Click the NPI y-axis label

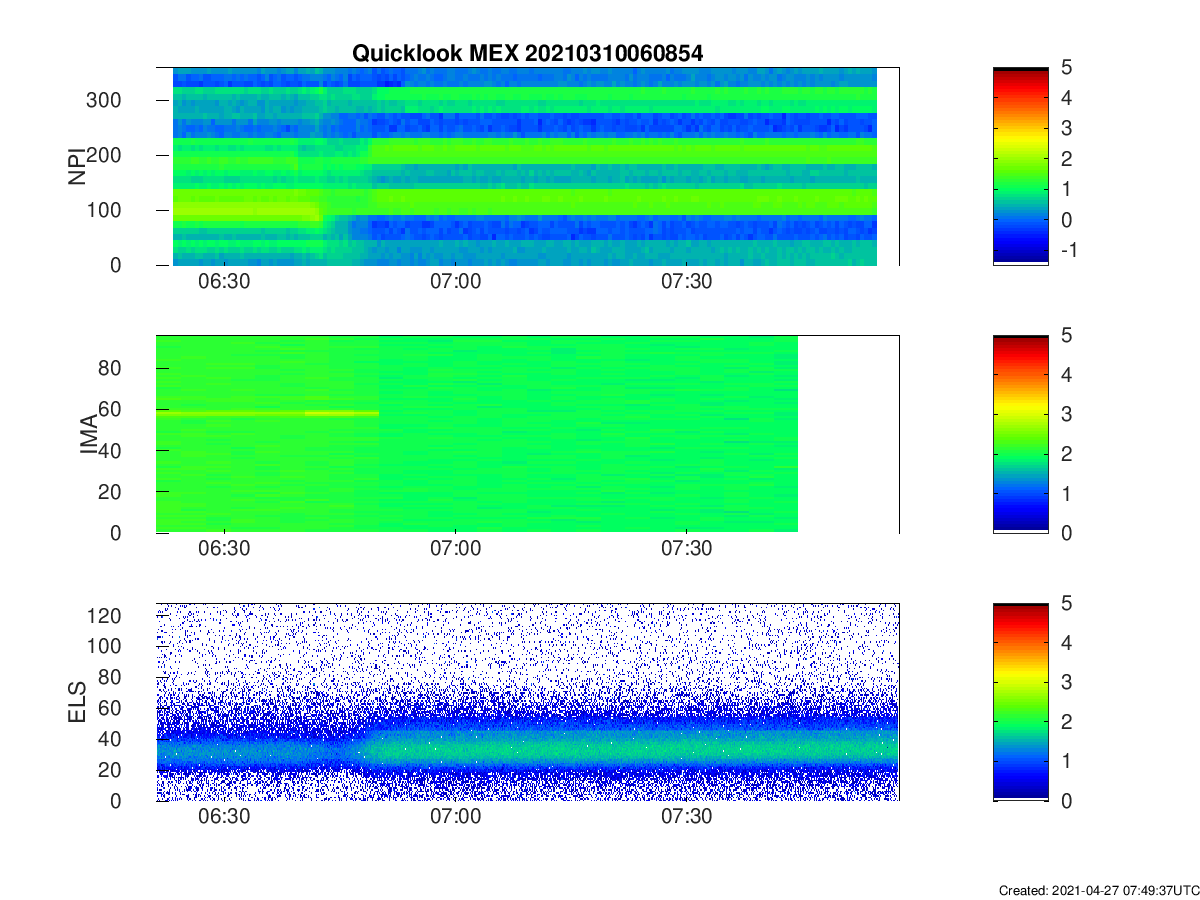pos(76,166)
